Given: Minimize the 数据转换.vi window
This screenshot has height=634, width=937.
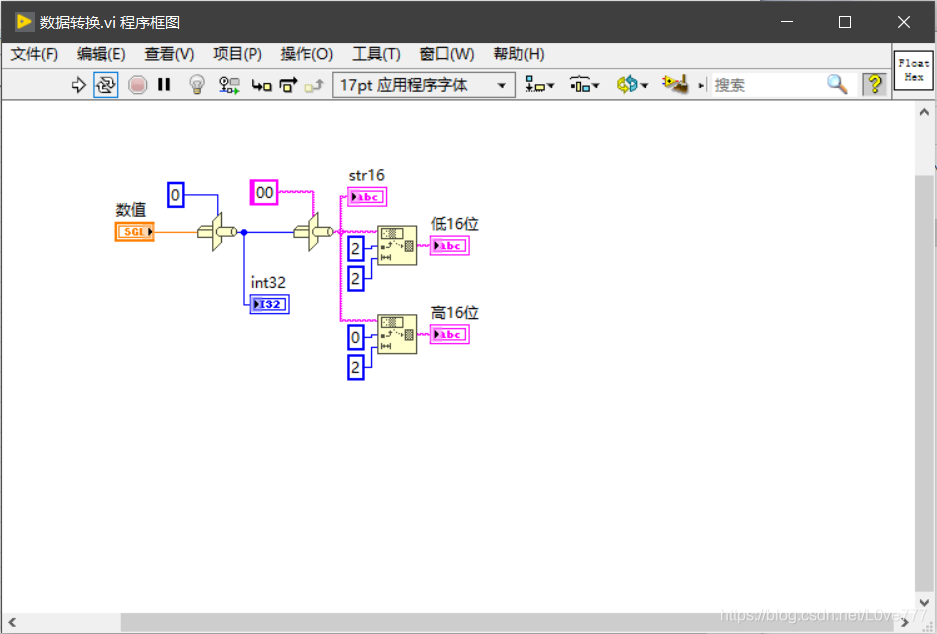Looking at the screenshot, I should point(787,22).
